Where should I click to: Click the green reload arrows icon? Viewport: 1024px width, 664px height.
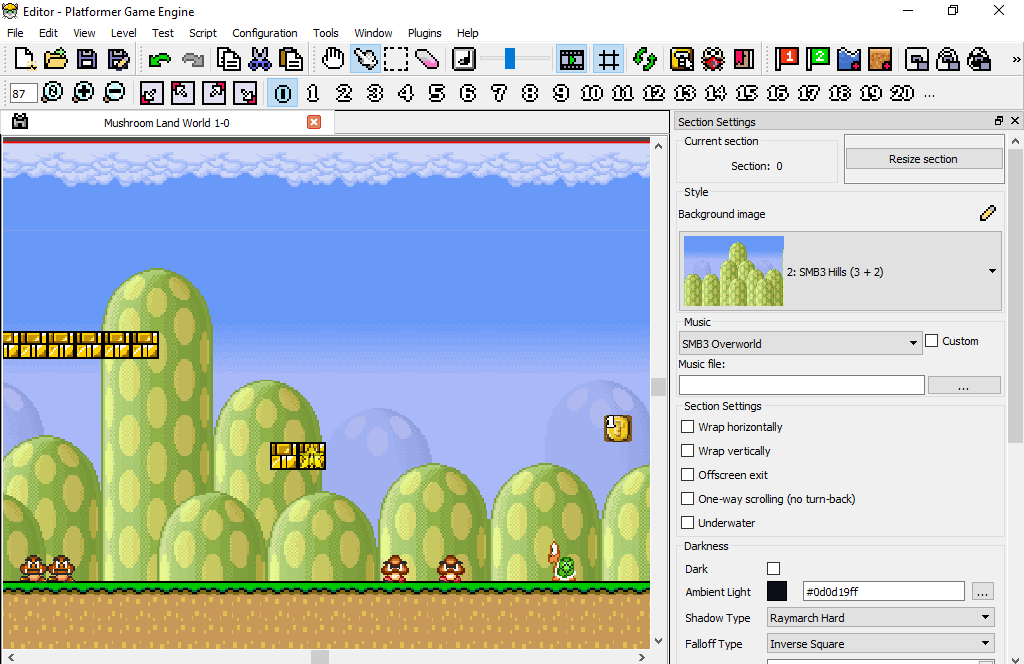(645, 59)
